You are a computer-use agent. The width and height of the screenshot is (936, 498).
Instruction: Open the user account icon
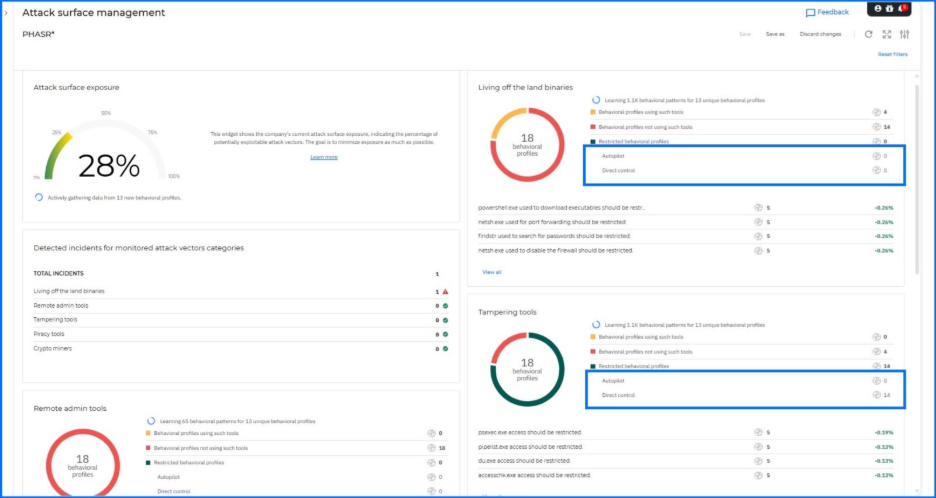click(878, 9)
